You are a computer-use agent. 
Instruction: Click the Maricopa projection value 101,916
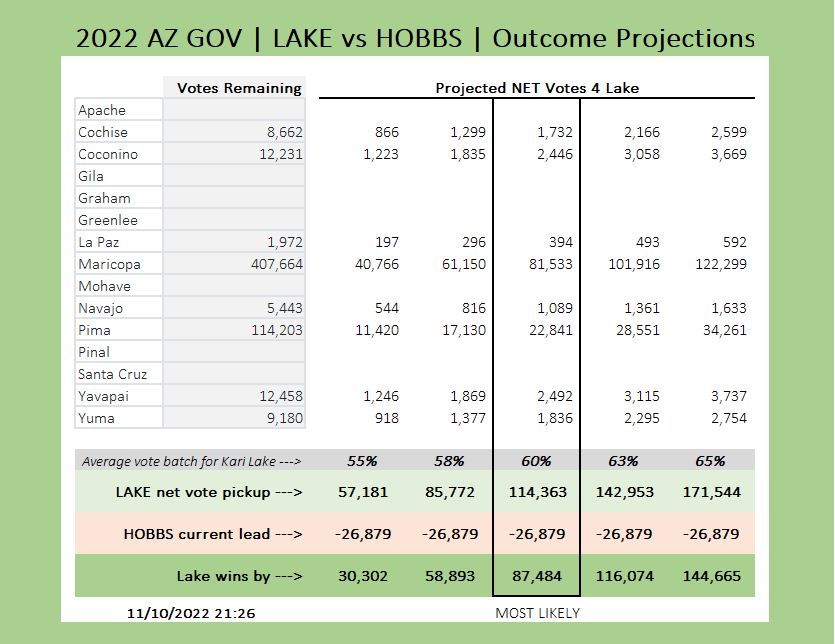pos(634,264)
